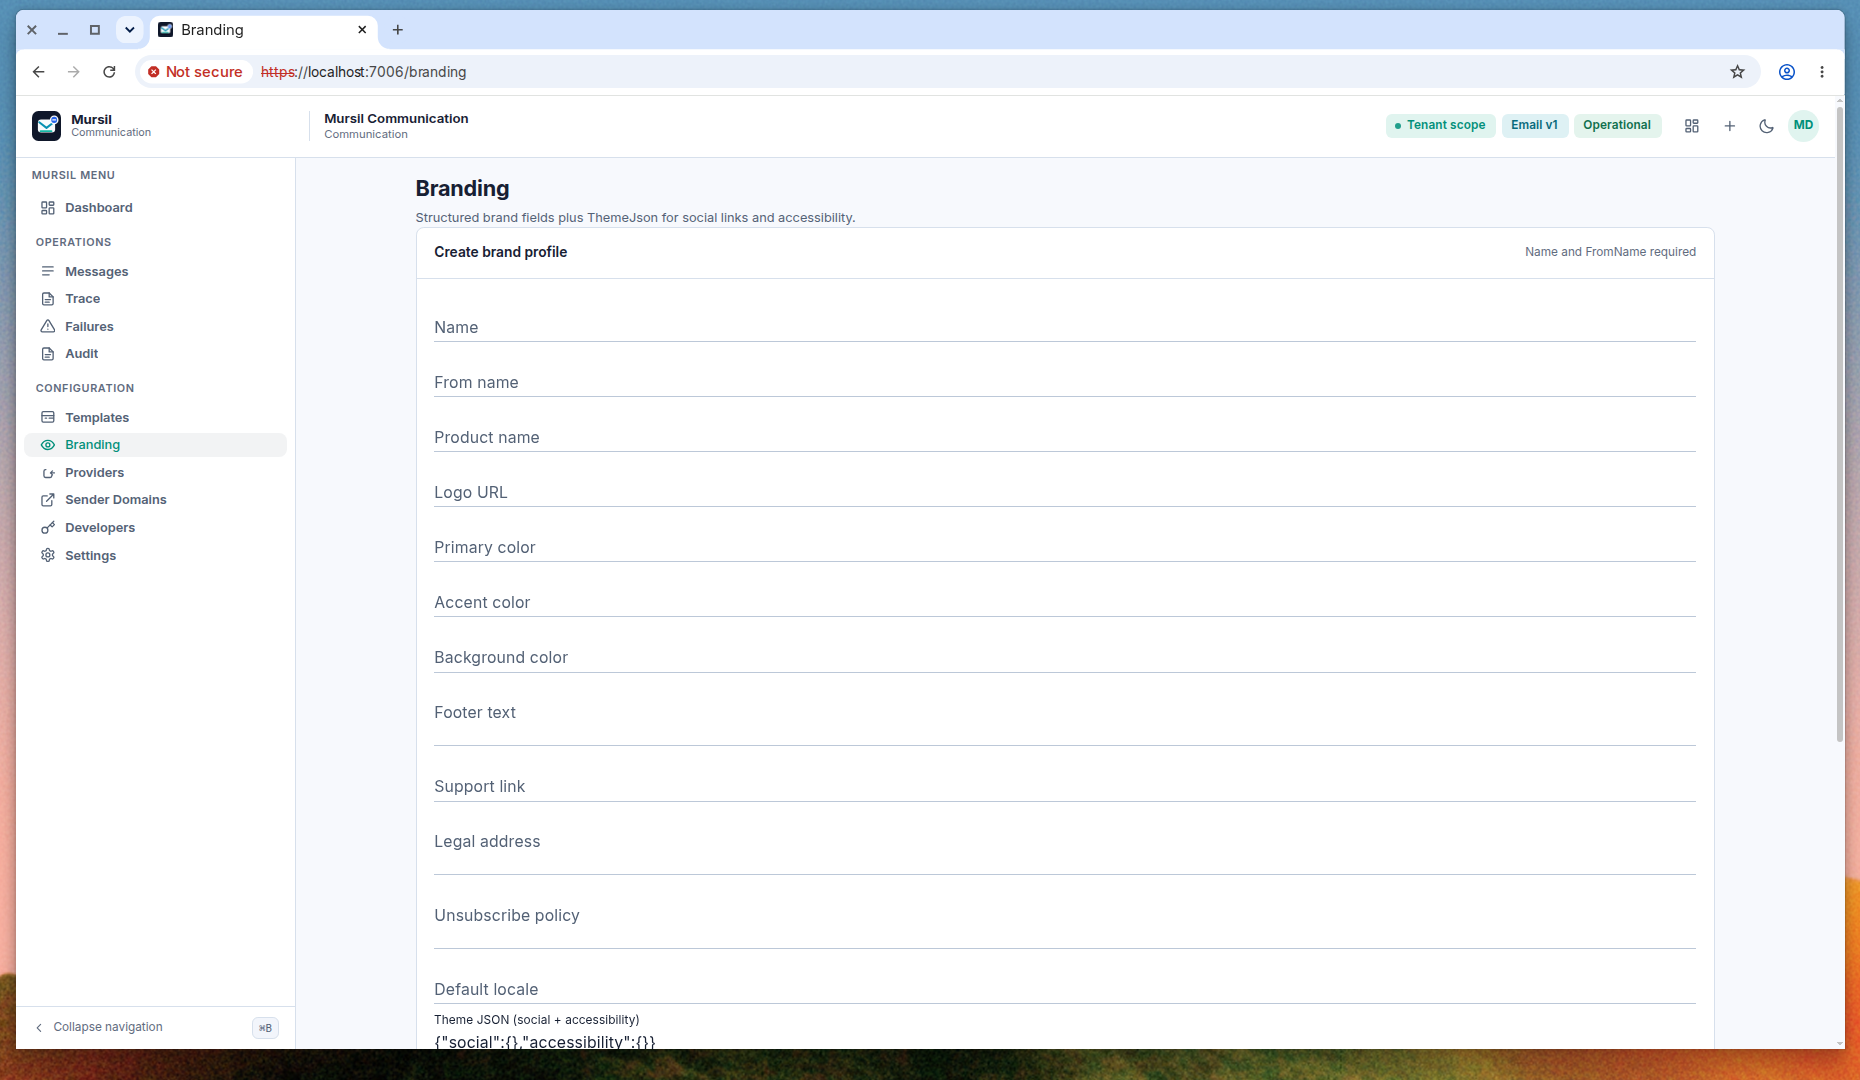
Task: Click the Sender Domains external-link icon
Action: (x=47, y=500)
